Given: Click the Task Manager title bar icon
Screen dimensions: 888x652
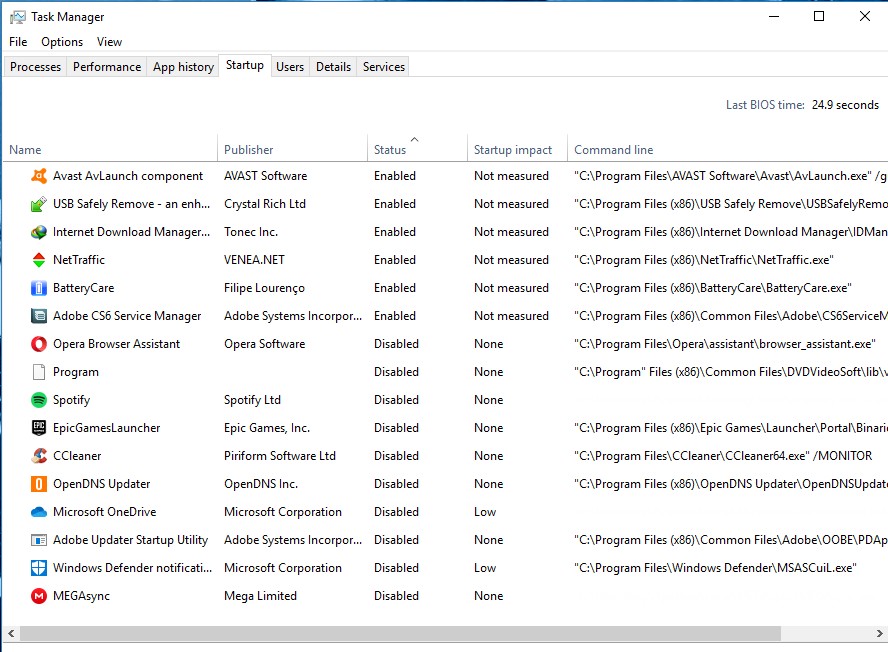Looking at the screenshot, I should (18, 17).
